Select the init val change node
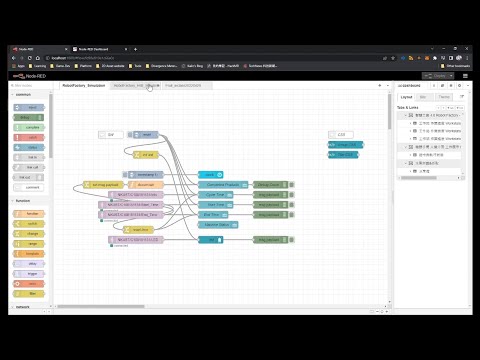 coord(146,155)
